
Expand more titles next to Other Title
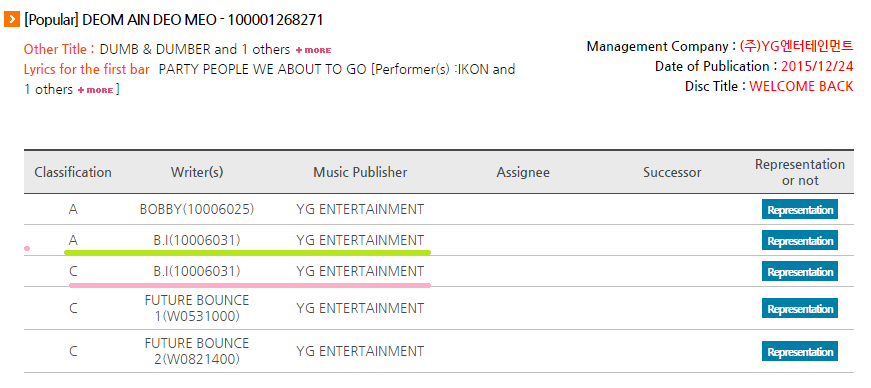coord(313,50)
